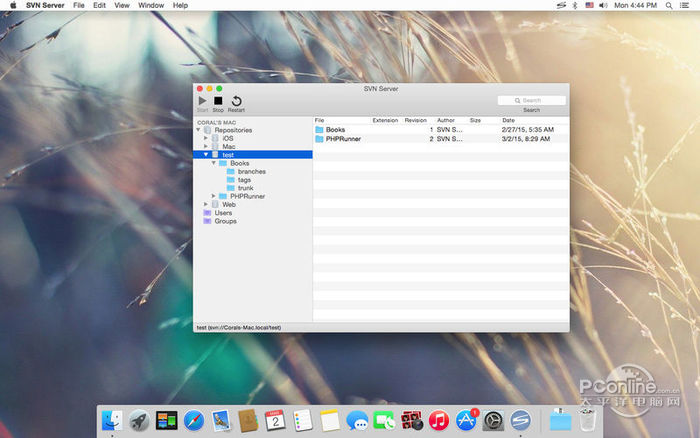Click the Stop server toolbar icon

coord(218,101)
